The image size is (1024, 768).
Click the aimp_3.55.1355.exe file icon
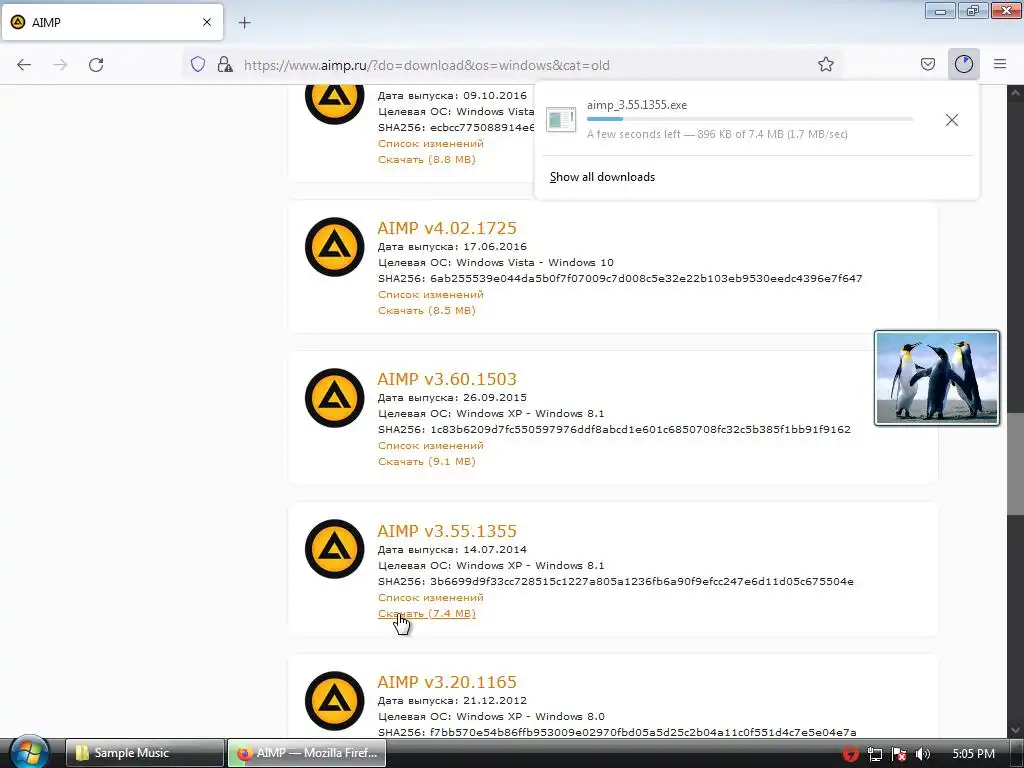pyautogui.click(x=561, y=120)
